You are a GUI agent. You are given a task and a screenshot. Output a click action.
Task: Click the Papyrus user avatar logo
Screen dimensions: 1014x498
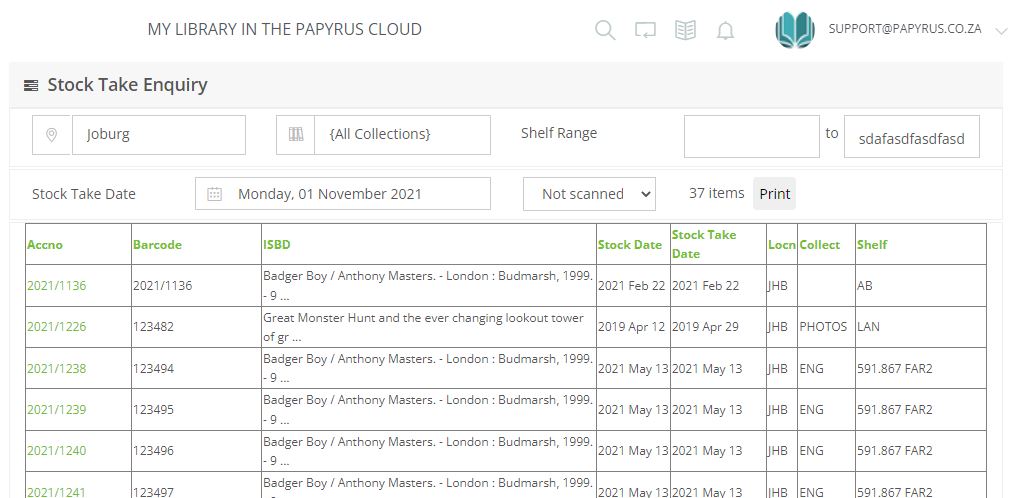pos(795,30)
